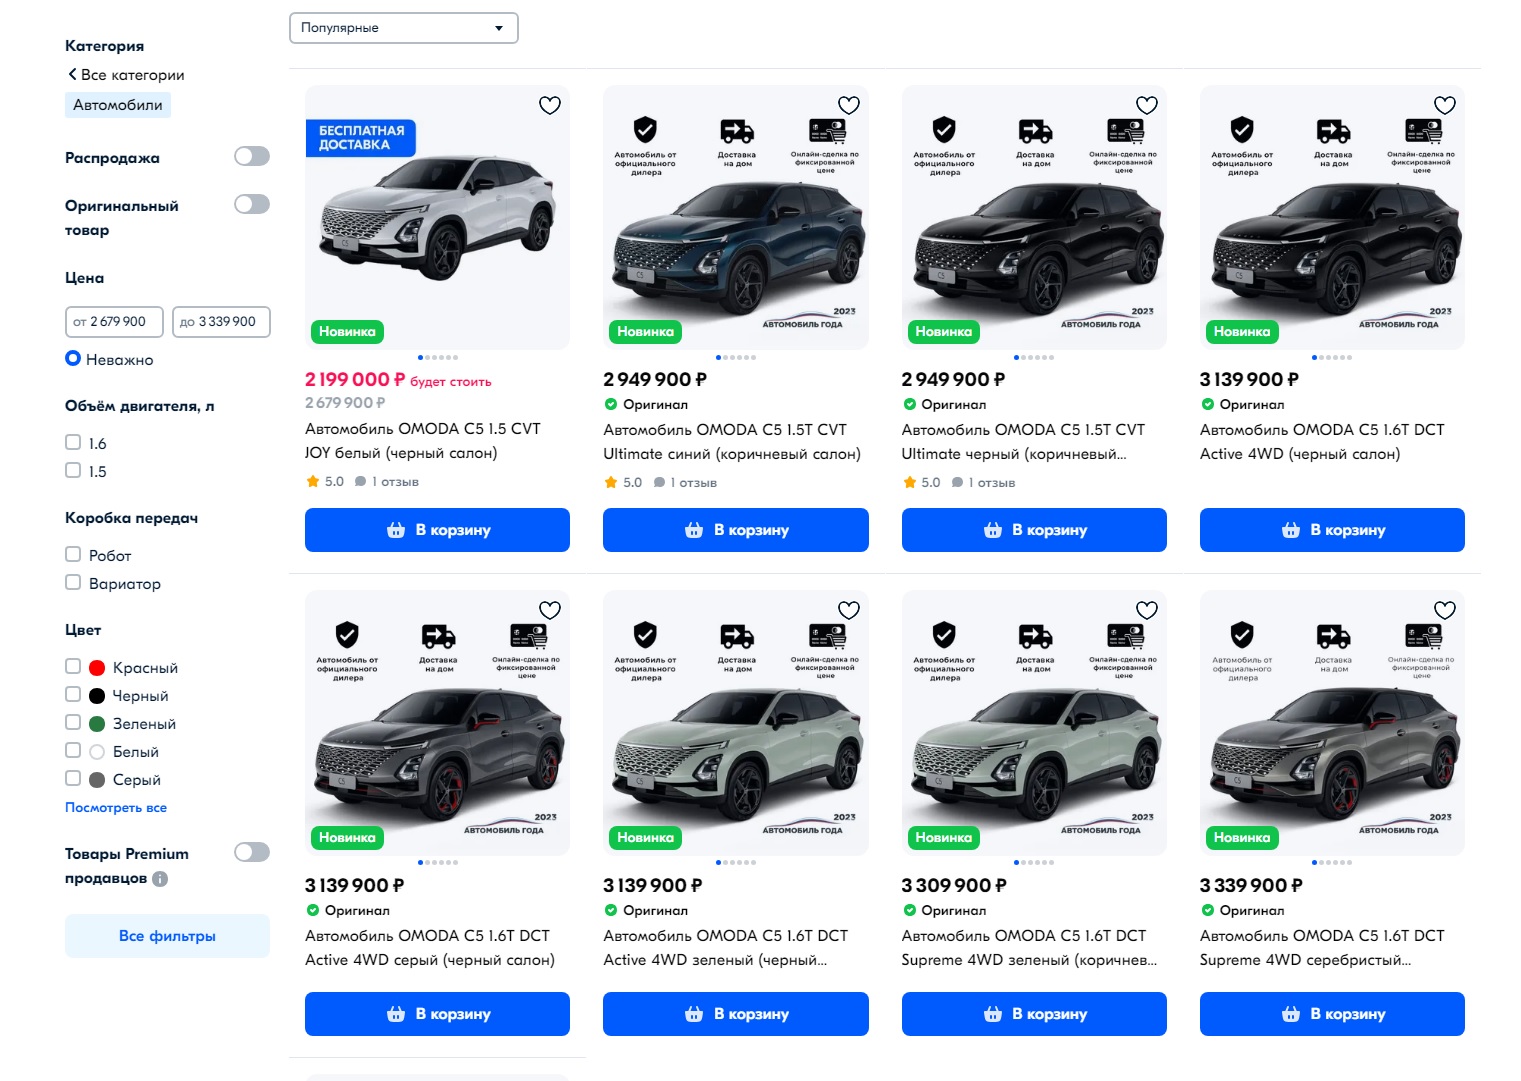Select the Красный color swatch filter
1521x1081 pixels.
(97, 668)
